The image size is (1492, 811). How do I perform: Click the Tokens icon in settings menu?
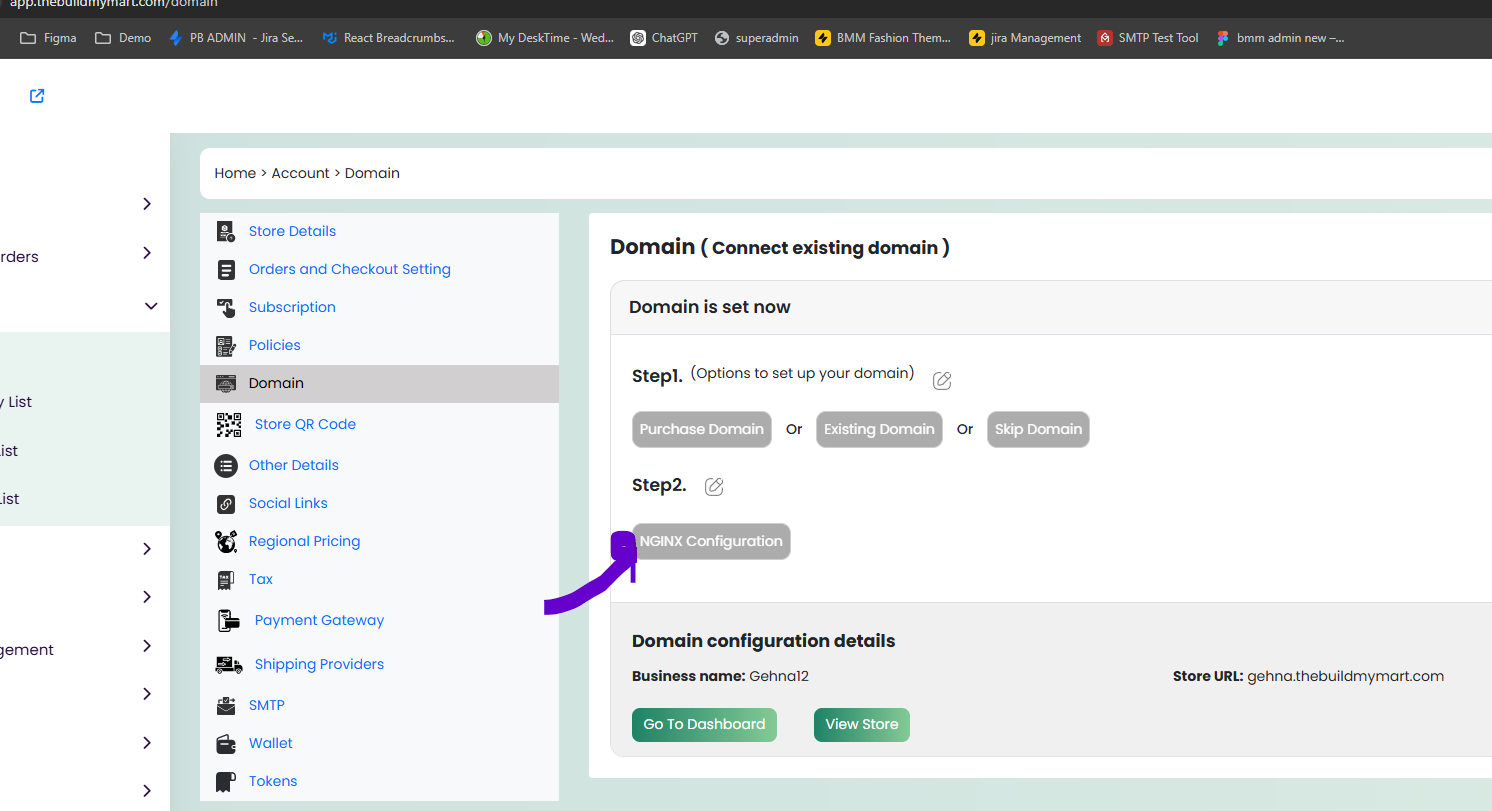(x=226, y=781)
